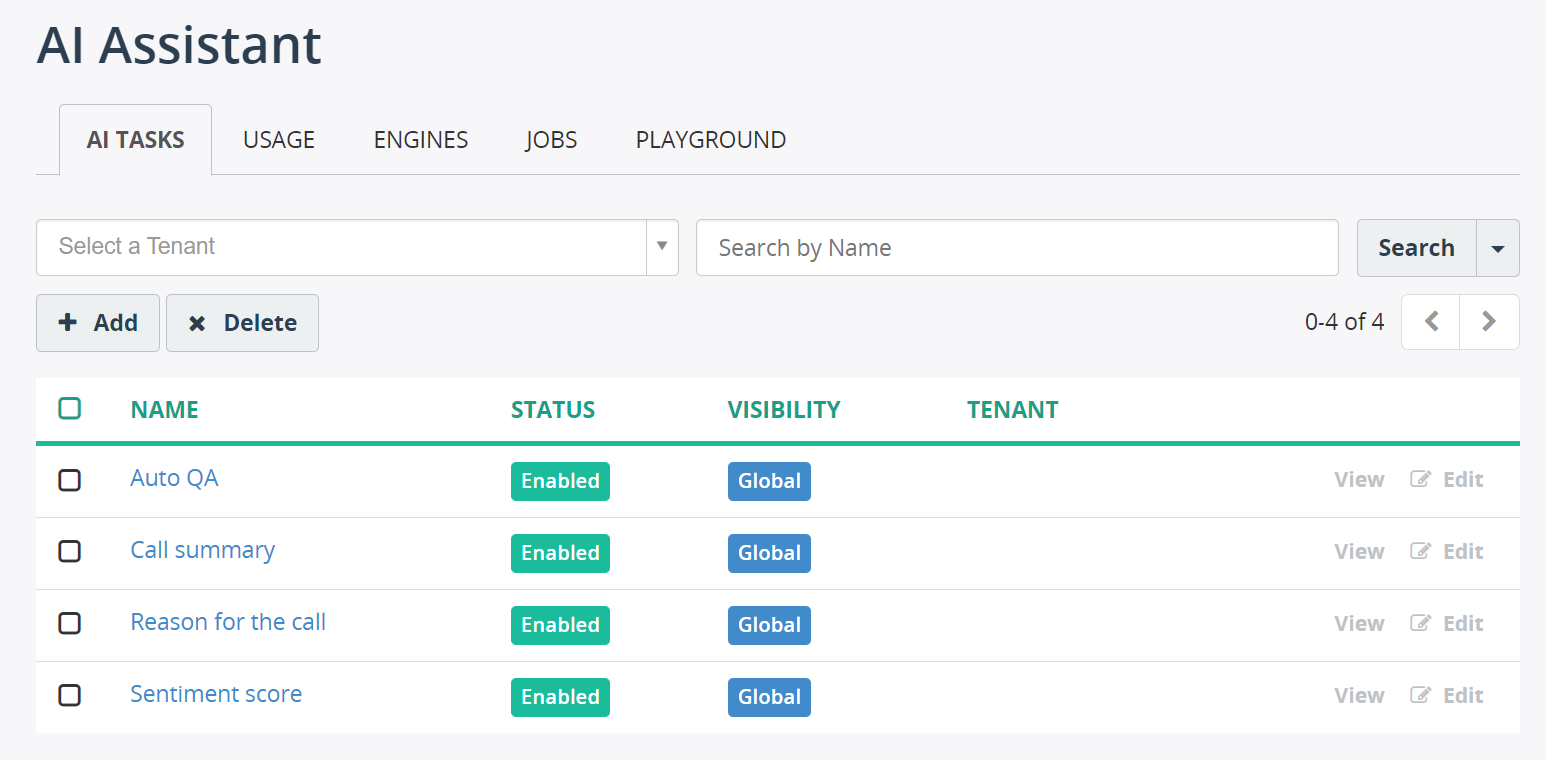Image resolution: width=1546 pixels, height=760 pixels.
Task: Switch to the AI TASKS tab
Action: coord(135,140)
